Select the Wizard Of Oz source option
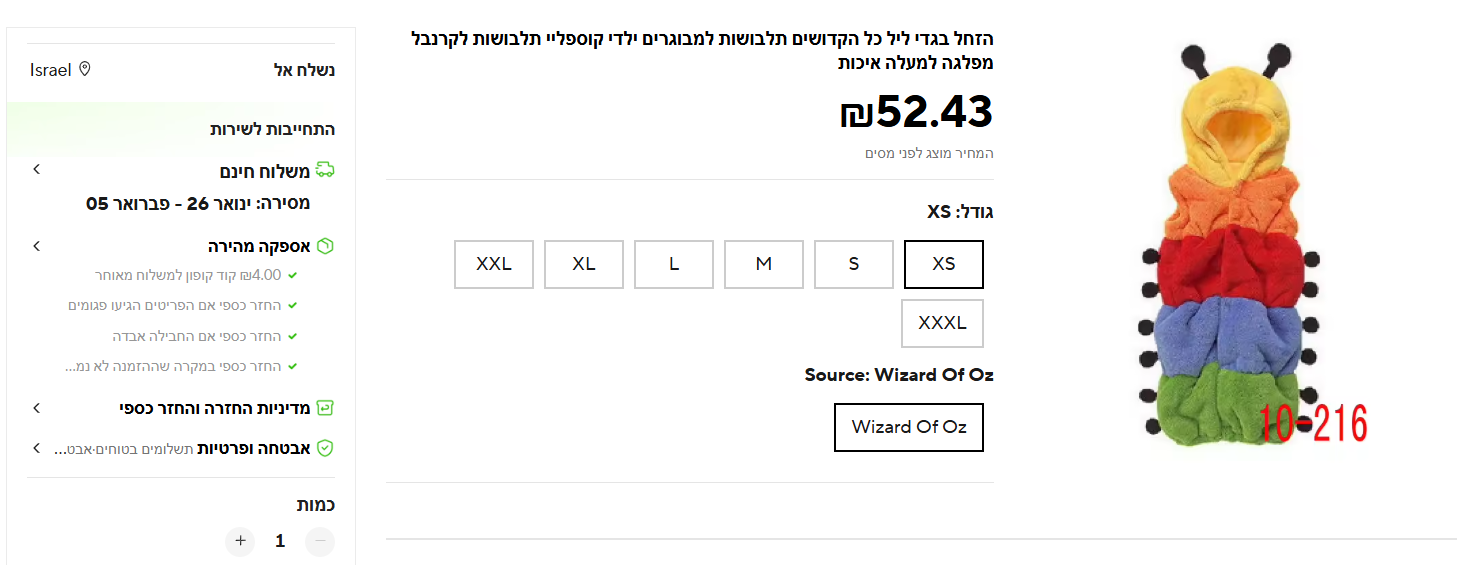 point(909,427)
